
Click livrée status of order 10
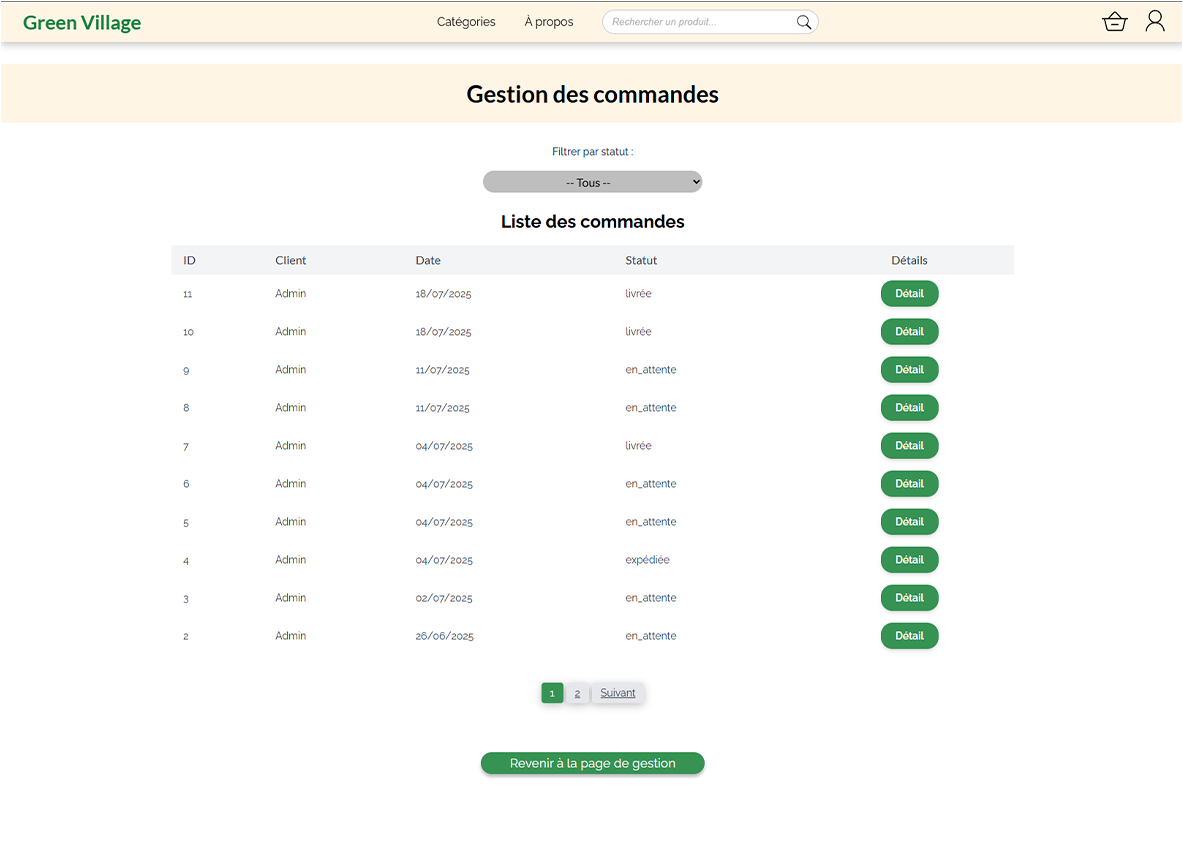(x=638, y=332)
